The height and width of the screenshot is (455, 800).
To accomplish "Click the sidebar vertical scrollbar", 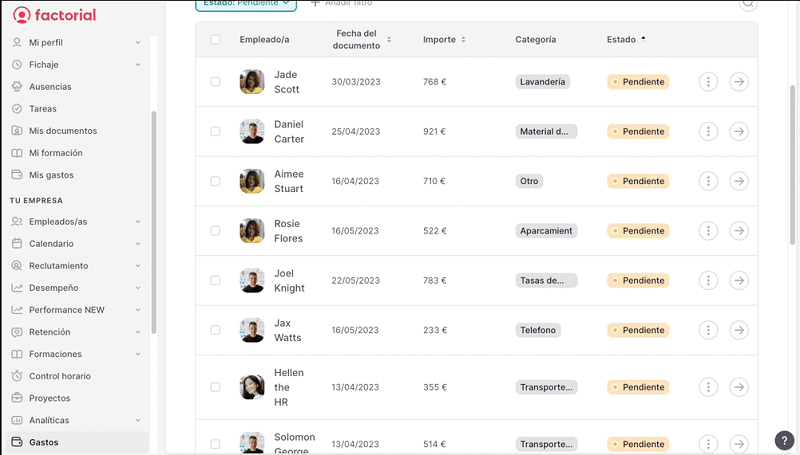I will tap(154, 220).
